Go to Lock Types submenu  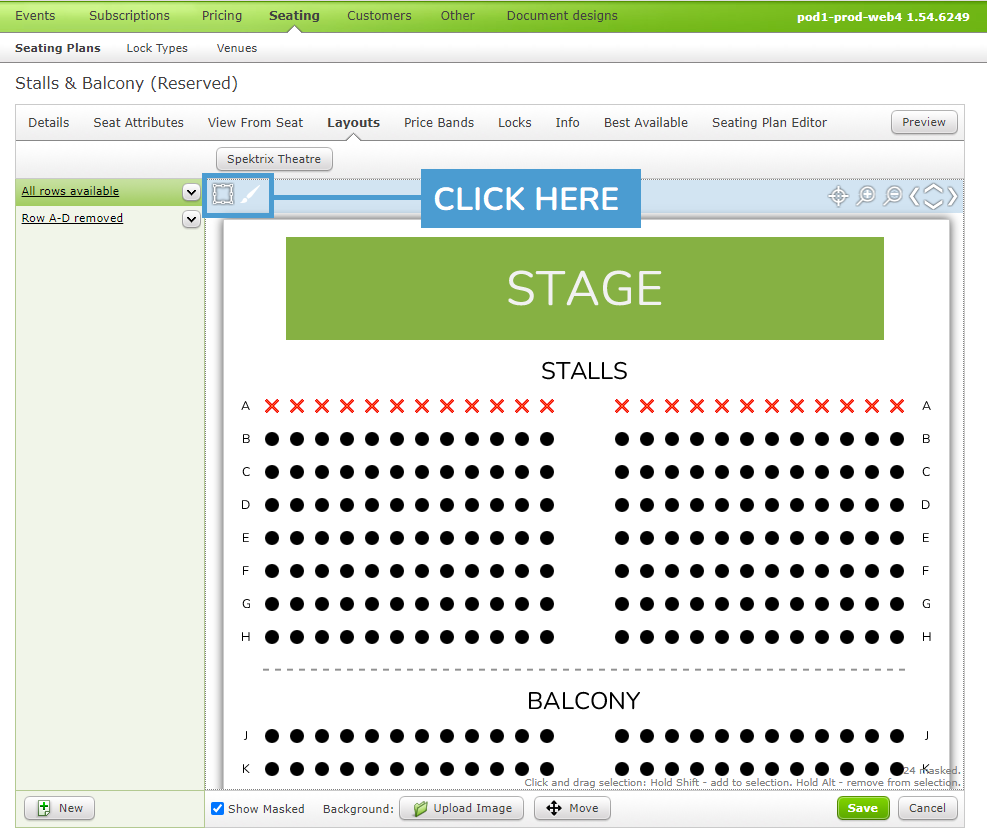[x=157, y=48]
